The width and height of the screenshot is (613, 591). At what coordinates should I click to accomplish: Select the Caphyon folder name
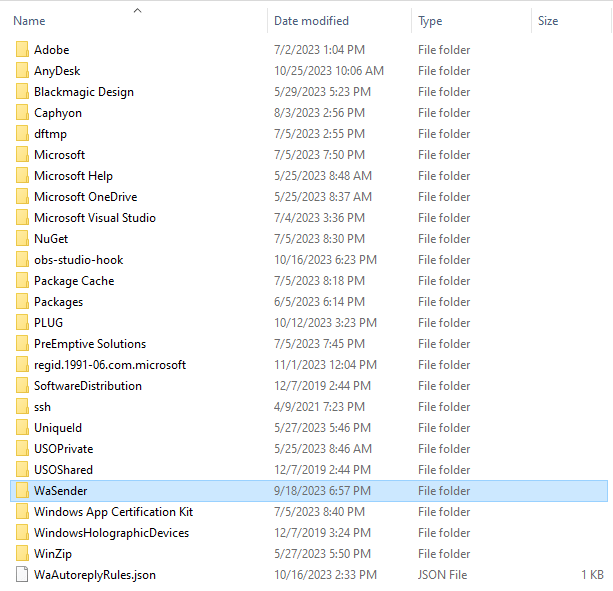click(x=58, y=113)
